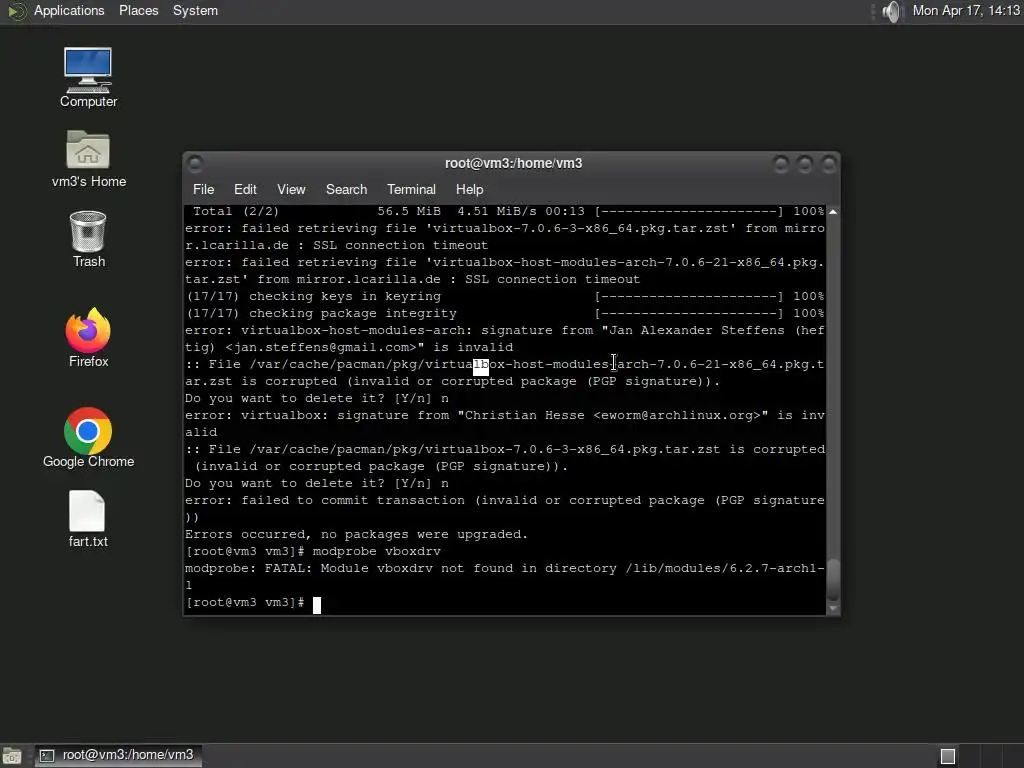Click the show desktop icon in the bottom panel
Image resolution: width=1024 pixels, height=768 pixels.
12,756
